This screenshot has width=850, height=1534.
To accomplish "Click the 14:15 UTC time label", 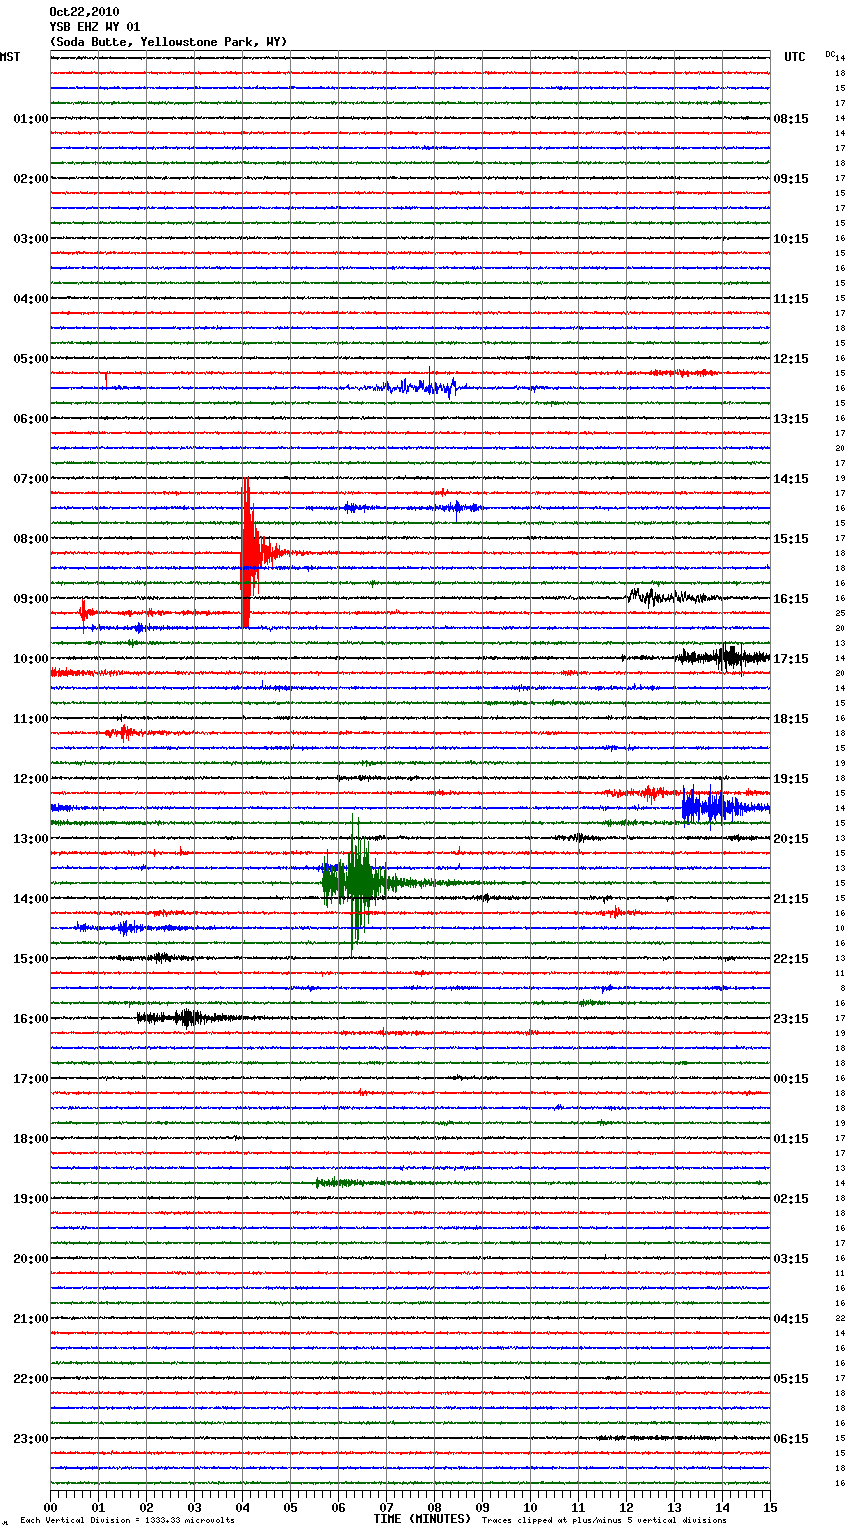I will point(791,479).
